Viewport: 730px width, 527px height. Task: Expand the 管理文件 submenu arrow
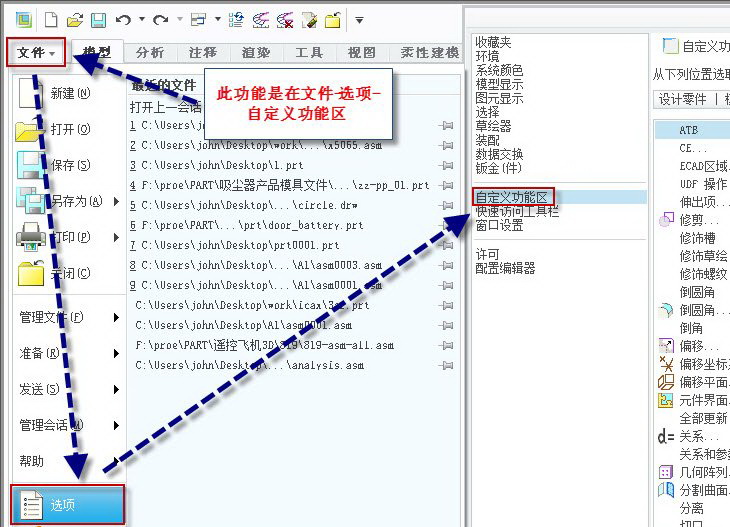(116, 318)
